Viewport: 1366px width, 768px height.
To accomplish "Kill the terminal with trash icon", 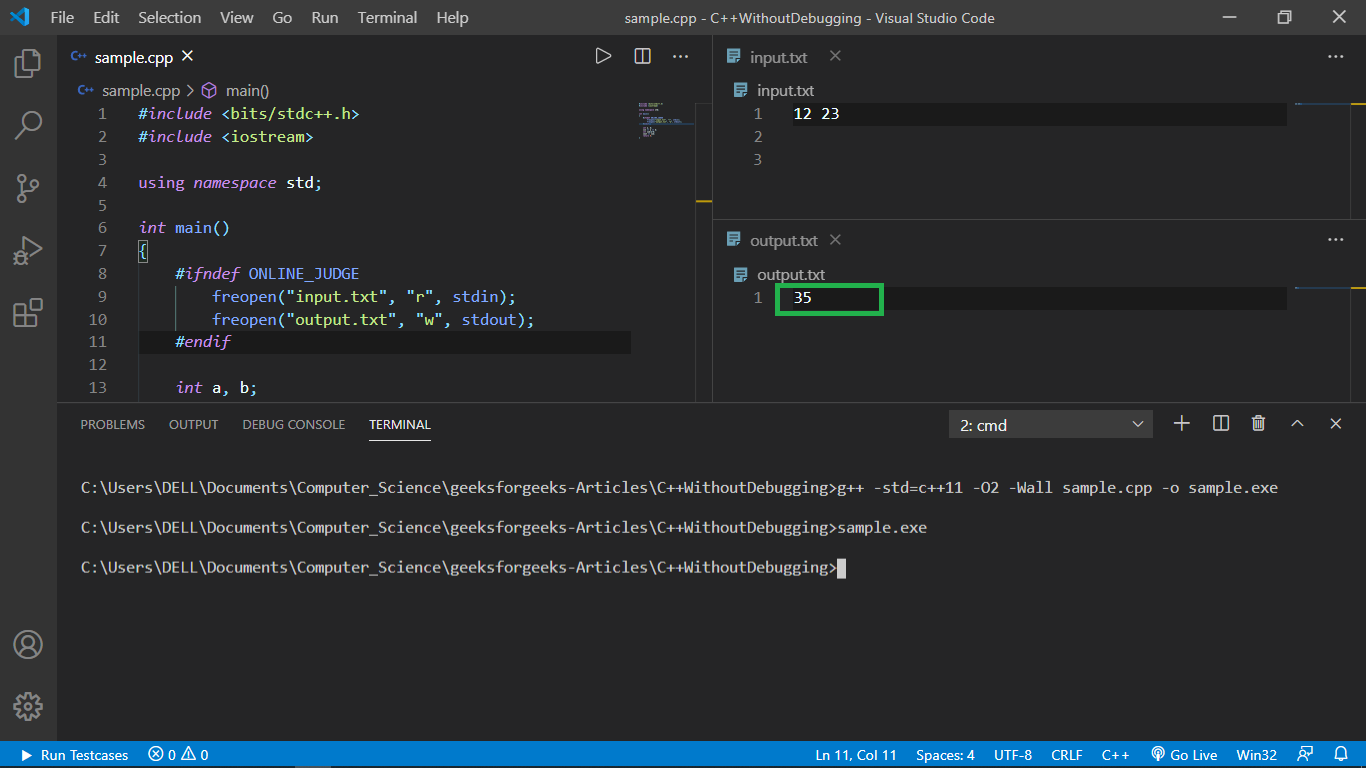I will pos(1259,424).
